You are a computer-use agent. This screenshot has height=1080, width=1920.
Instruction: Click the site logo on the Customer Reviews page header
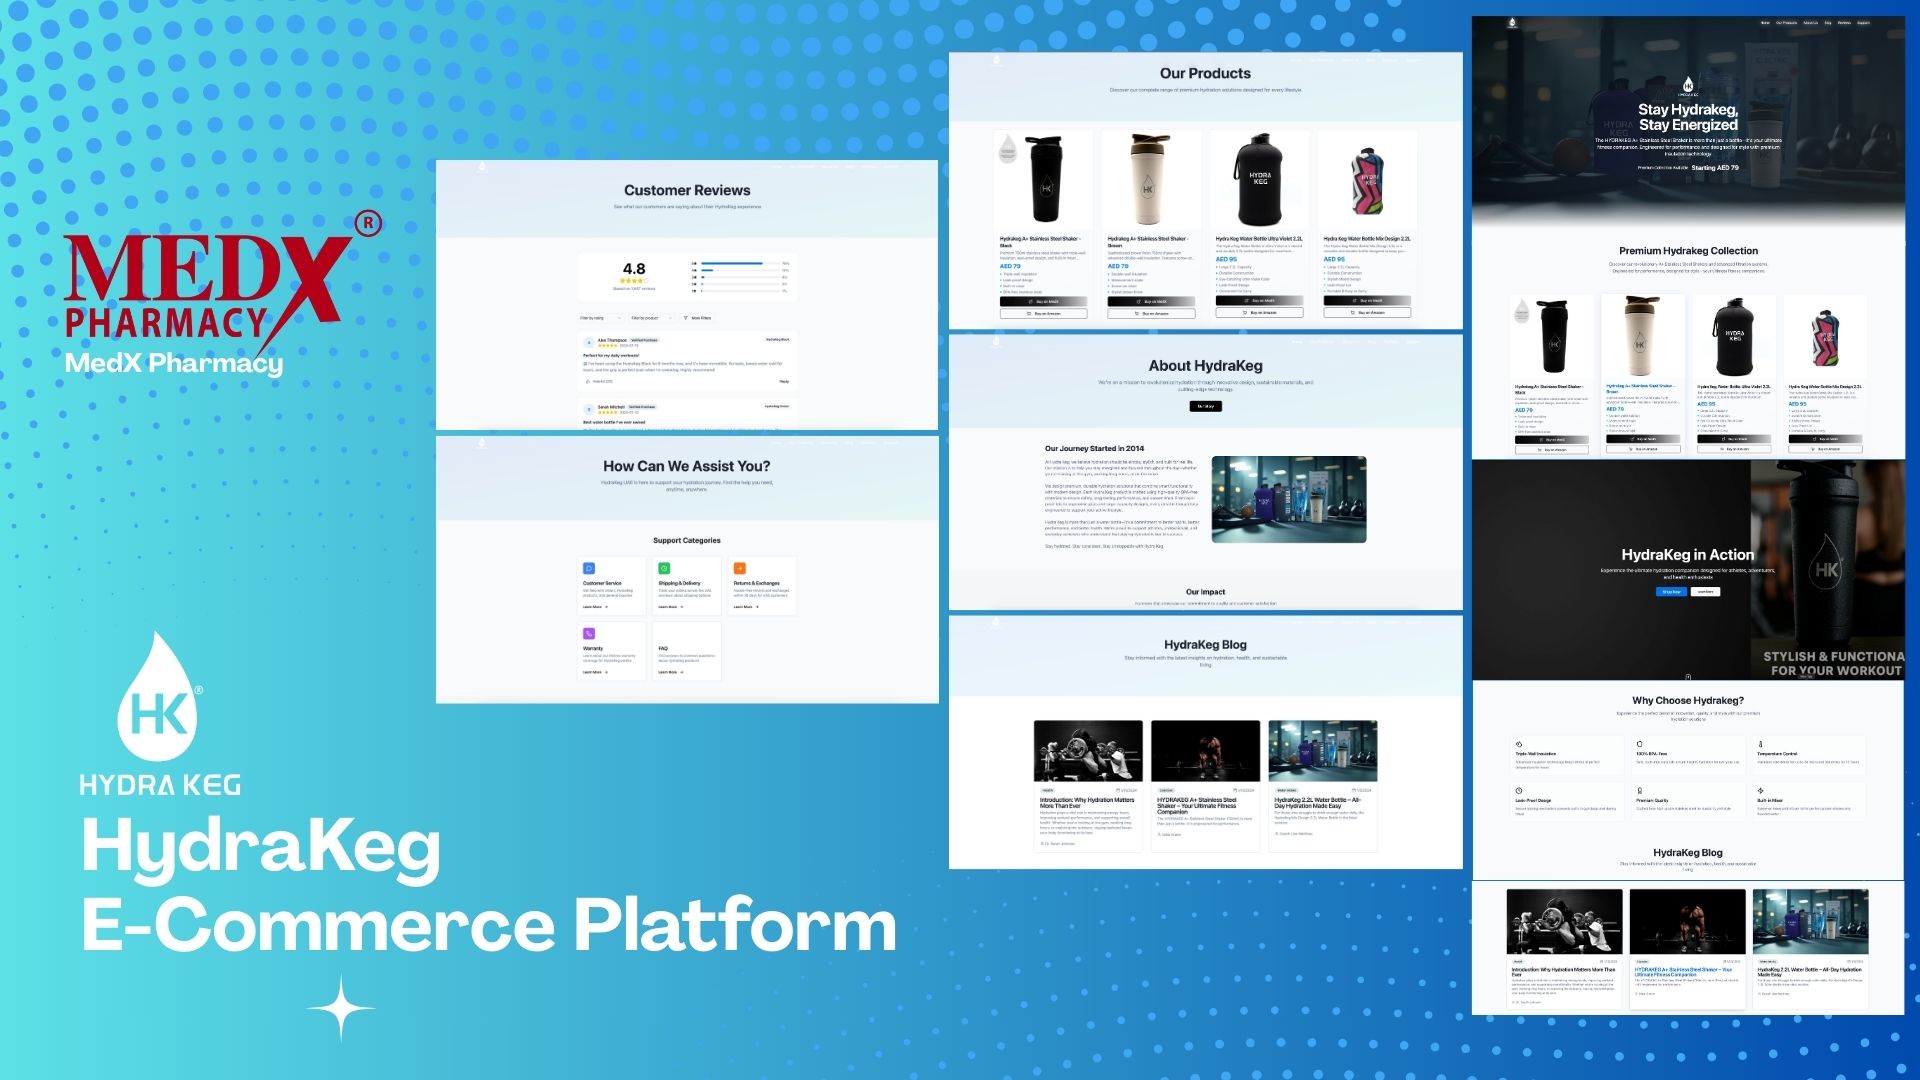pos(481,166)
